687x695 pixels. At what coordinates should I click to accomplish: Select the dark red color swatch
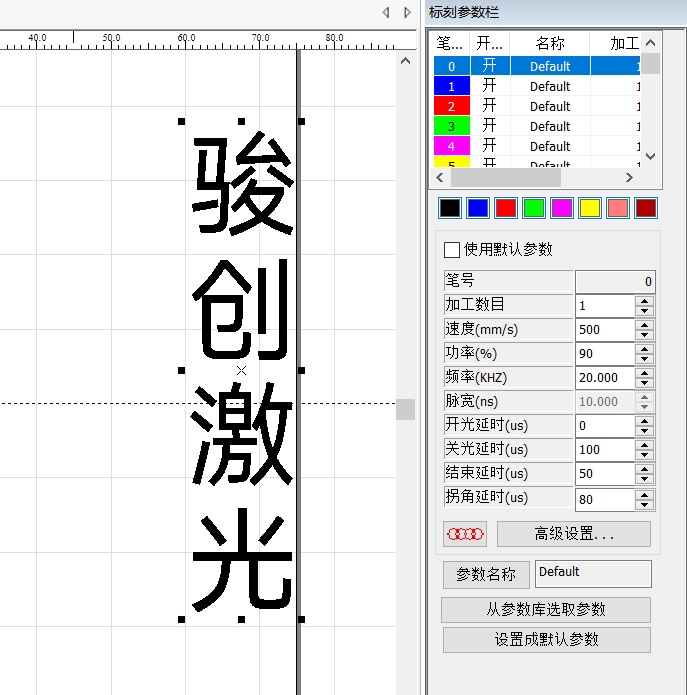pyautogui.click(x=646, y=208)
